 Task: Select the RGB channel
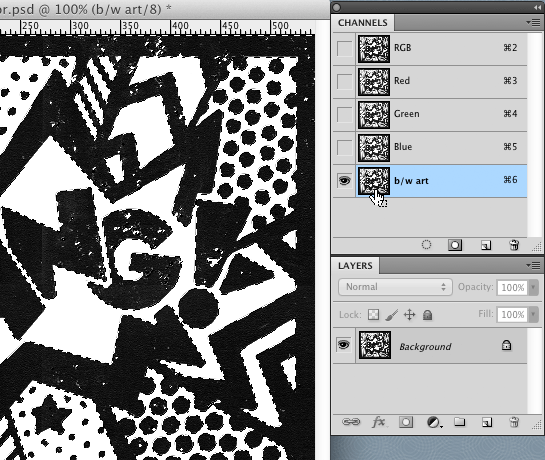pos(442,48)
